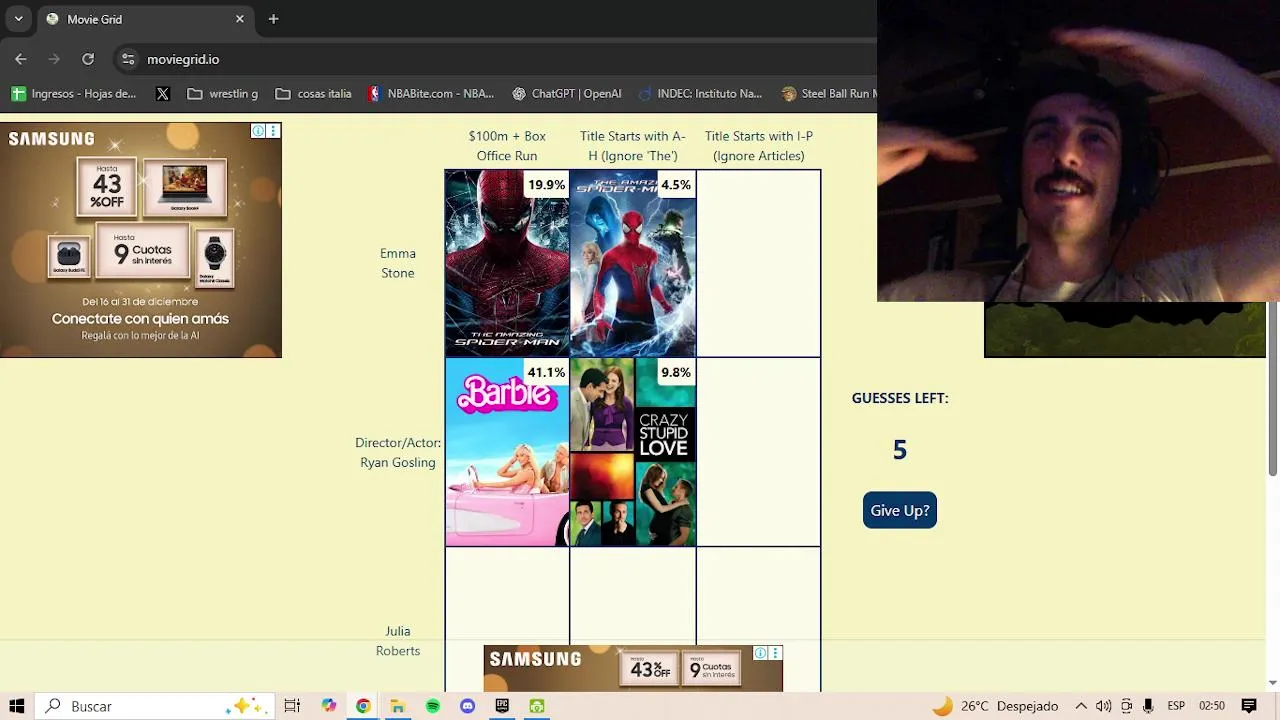Click the microphone tray icon

click(x=1148, y=706)
